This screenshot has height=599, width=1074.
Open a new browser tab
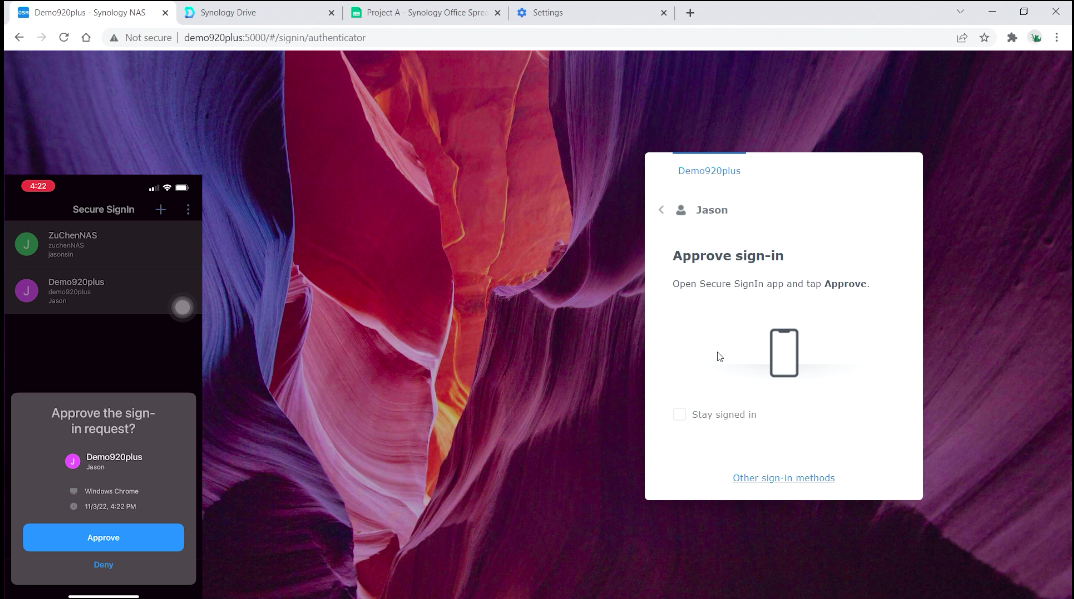(x=690, y=12)
